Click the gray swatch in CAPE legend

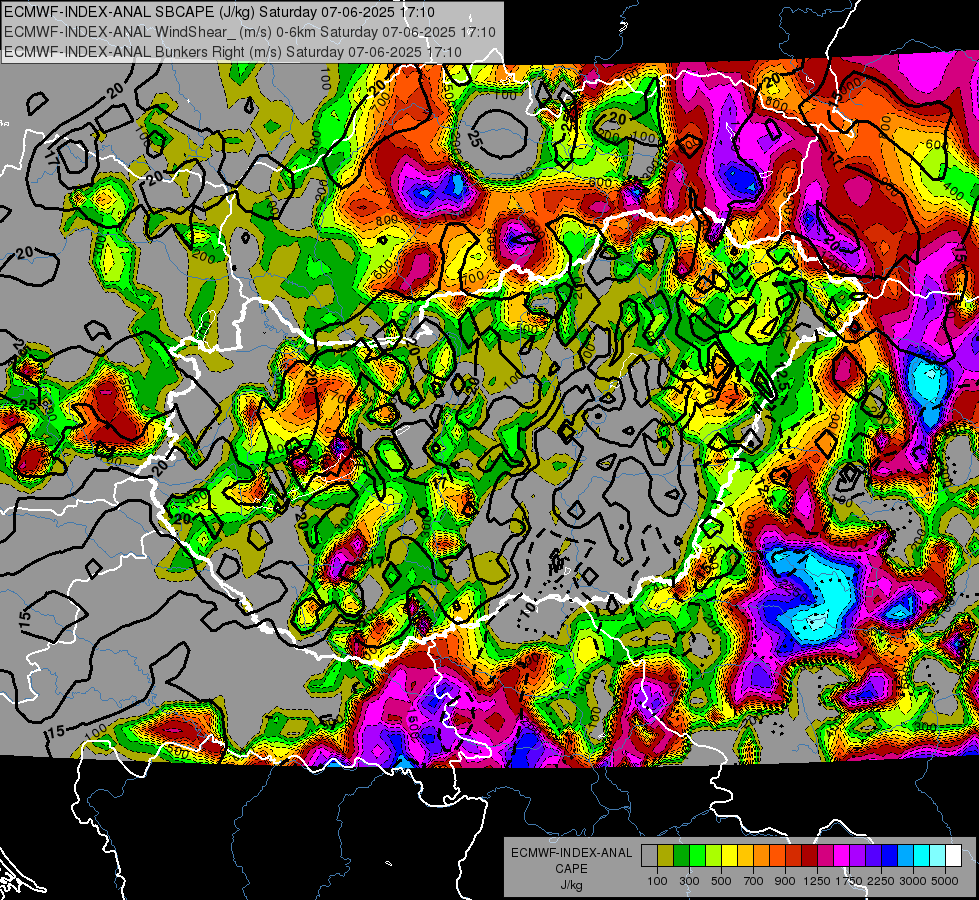[649, 855]
